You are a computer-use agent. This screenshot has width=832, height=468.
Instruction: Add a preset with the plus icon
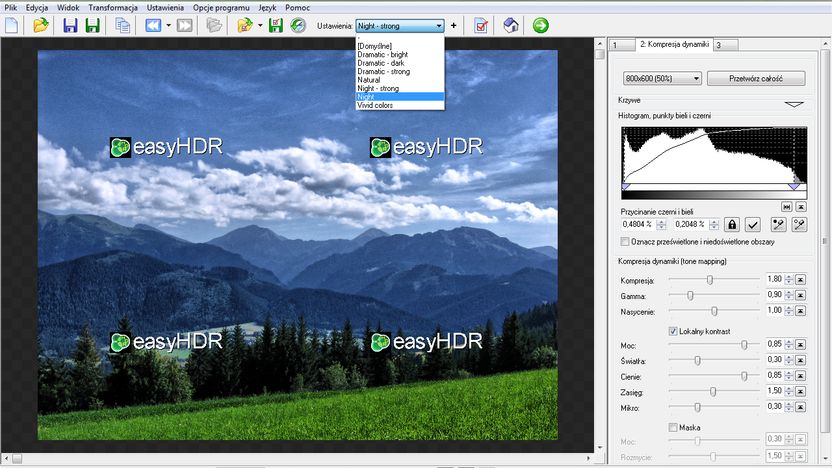[x=453, y=25]
